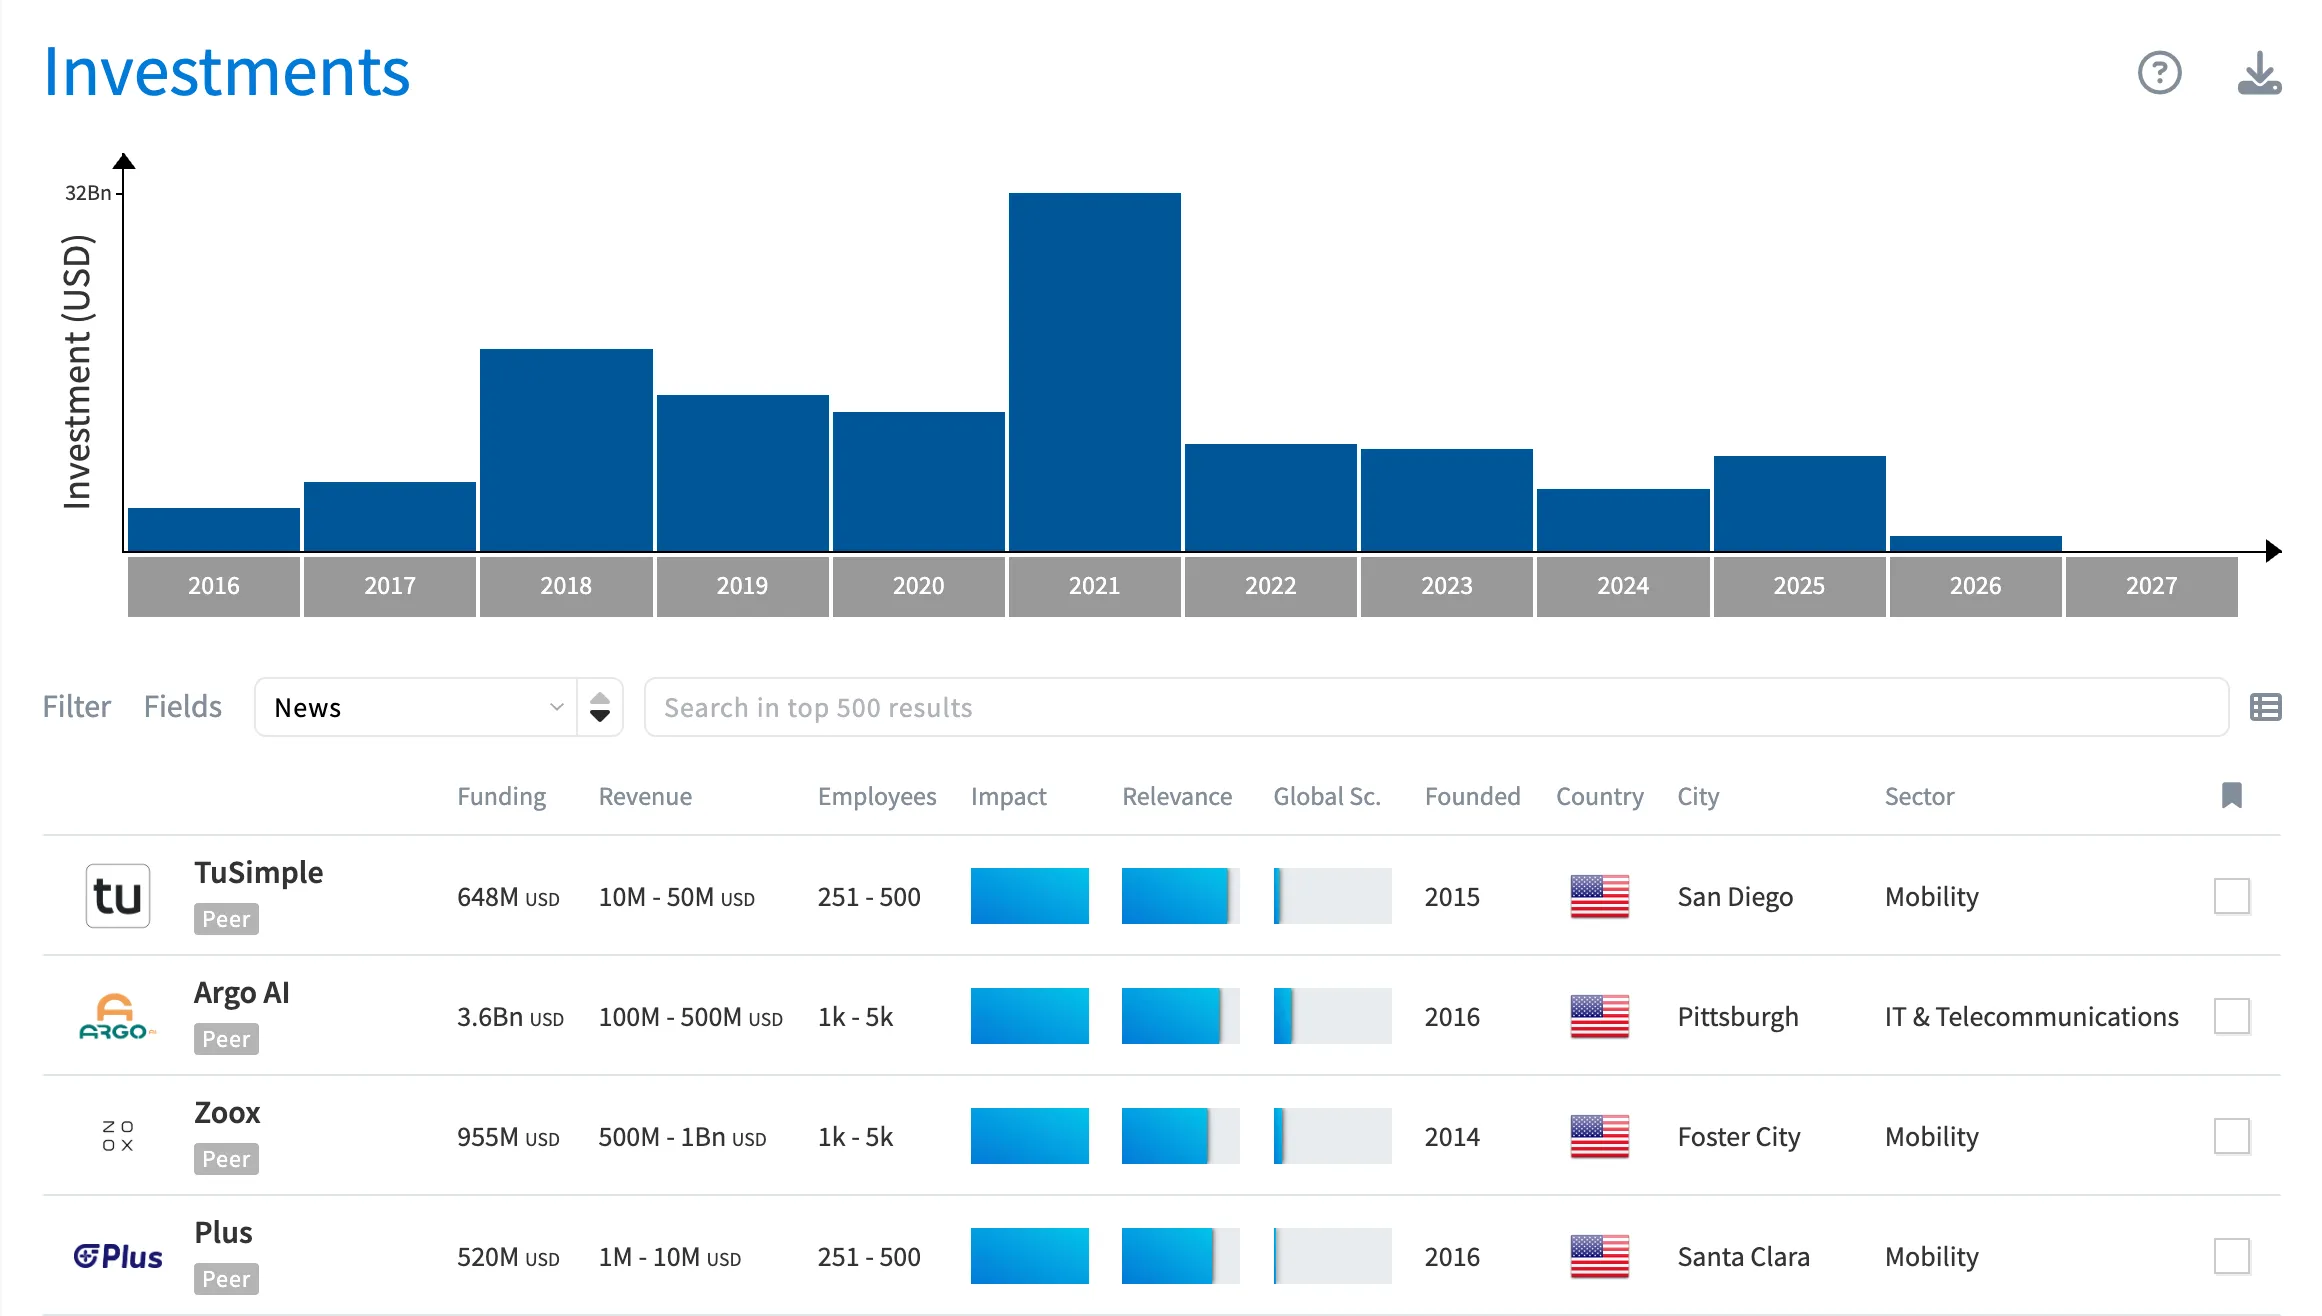Image resolution: width=2322 pixels, height=1316 pixels.
Task: Check the bookmark box for Argo AI
Action: [2231, 1016]
